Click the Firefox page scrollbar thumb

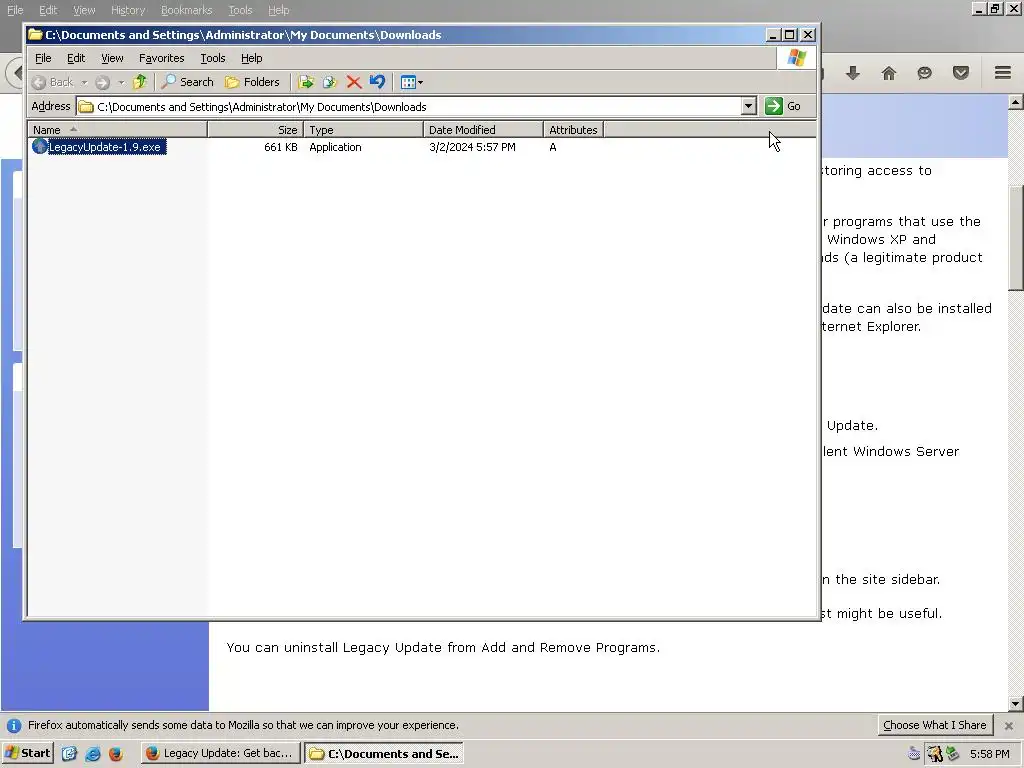[x=1015, y=238]
